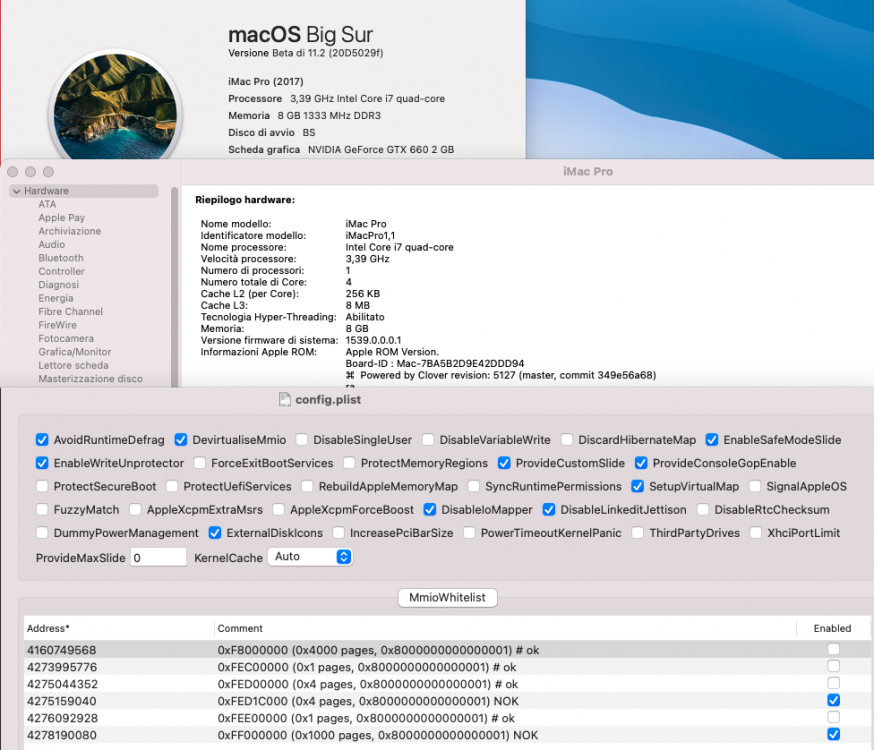Open Lettore scheda sidebar item
Viewport: 874px width, 750px height.
coord(74,366)
